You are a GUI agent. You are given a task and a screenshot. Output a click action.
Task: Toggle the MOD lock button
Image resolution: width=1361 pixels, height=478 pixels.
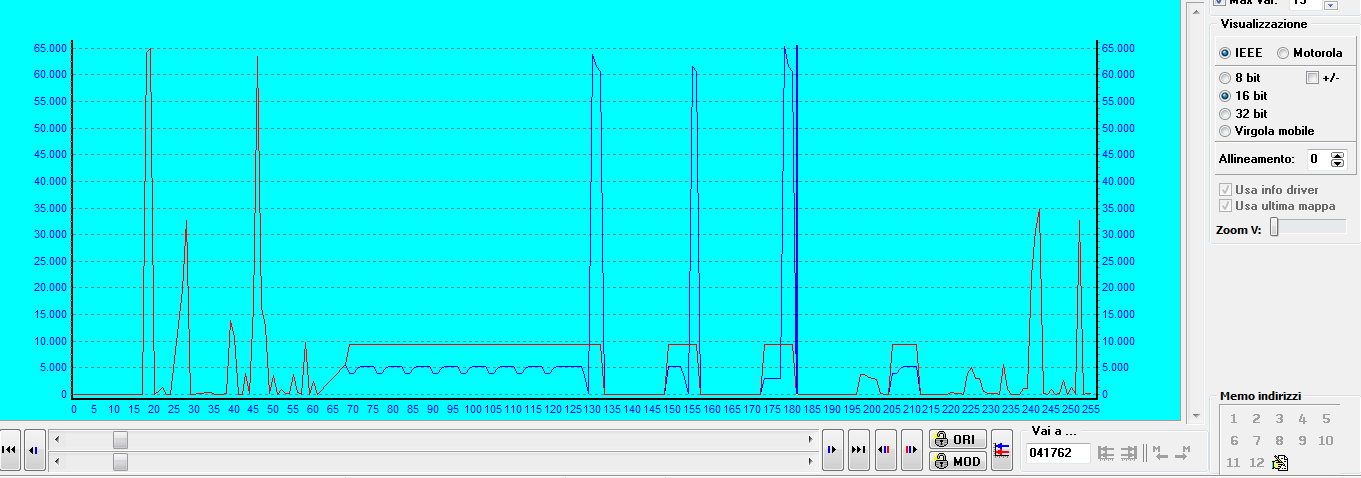(x=958, y=461)
